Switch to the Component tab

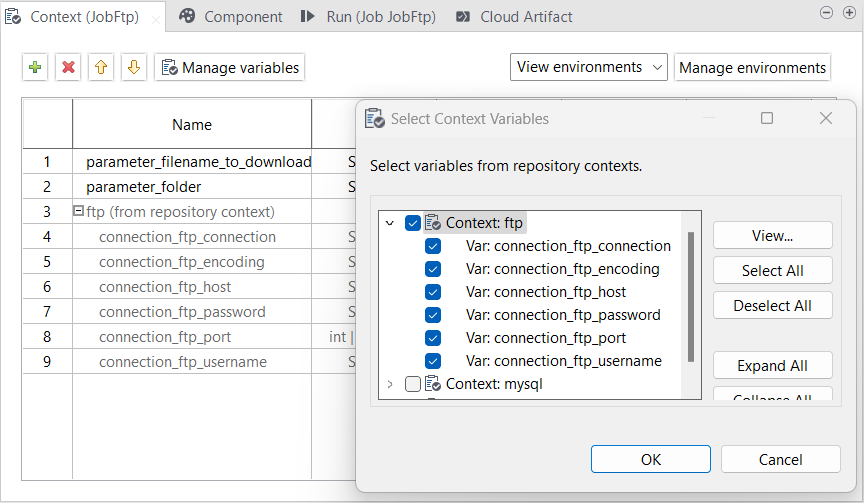click(x=231, y=17)
